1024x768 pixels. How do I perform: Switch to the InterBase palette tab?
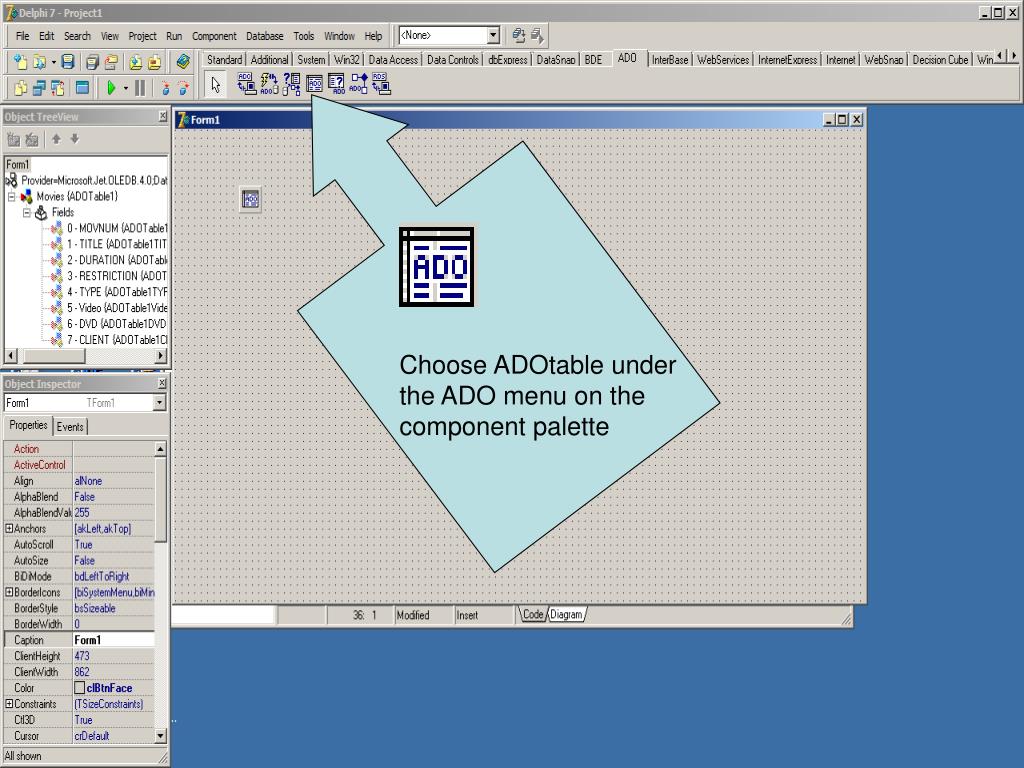click(670, 59)
